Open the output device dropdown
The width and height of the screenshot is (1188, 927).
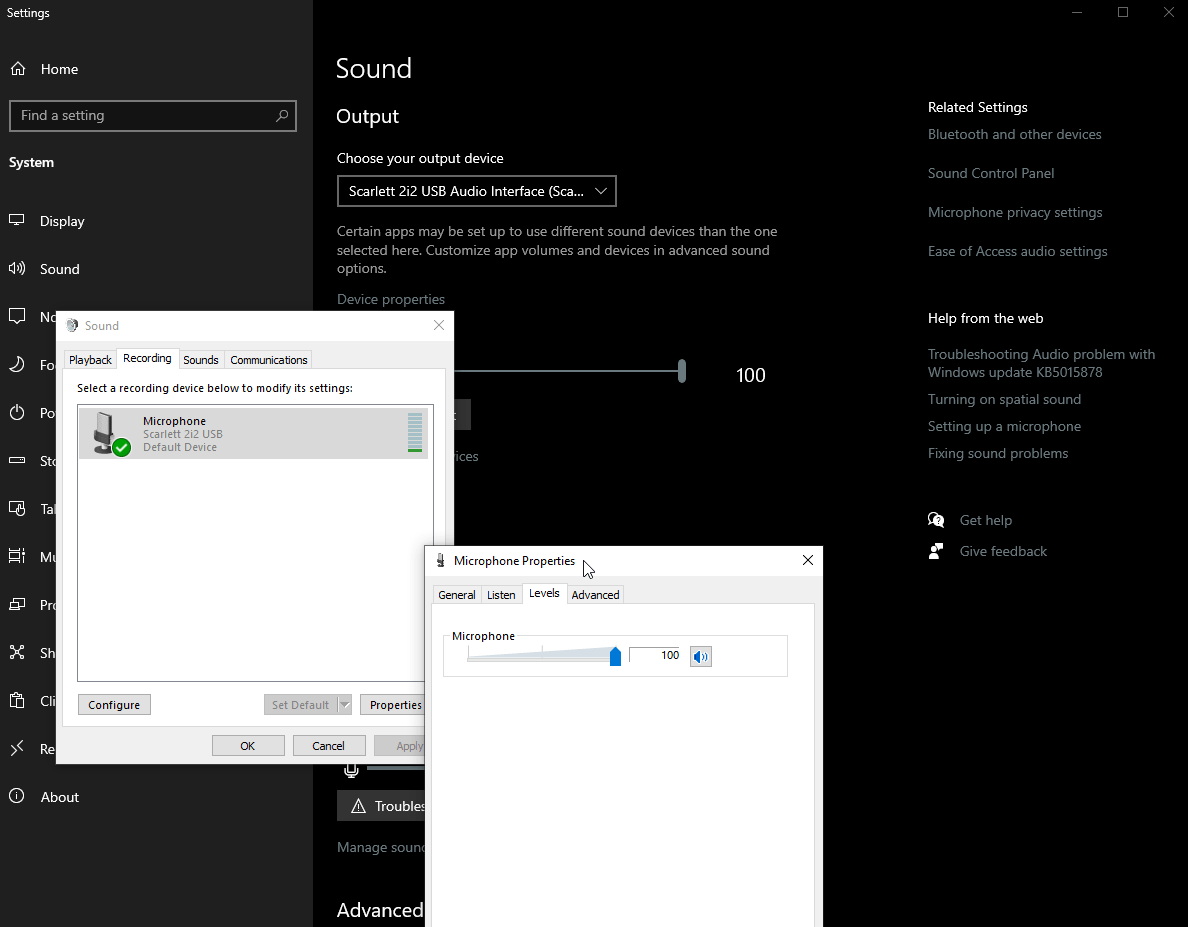[x=477, y=191]
